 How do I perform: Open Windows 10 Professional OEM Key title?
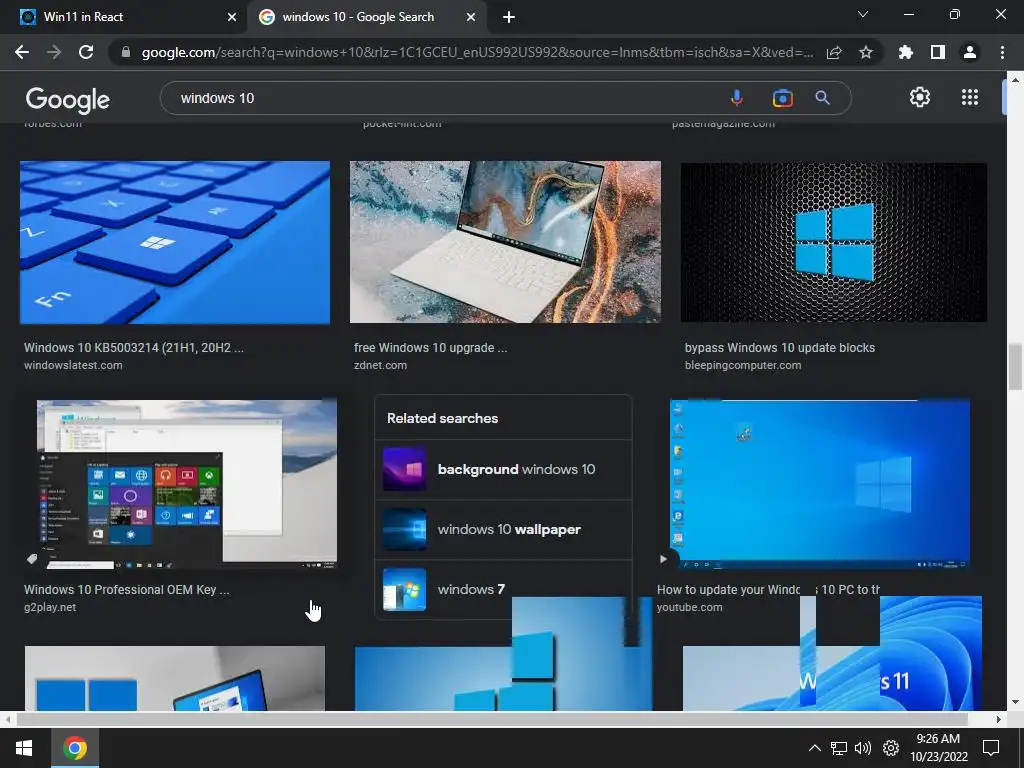click(127, 590)
